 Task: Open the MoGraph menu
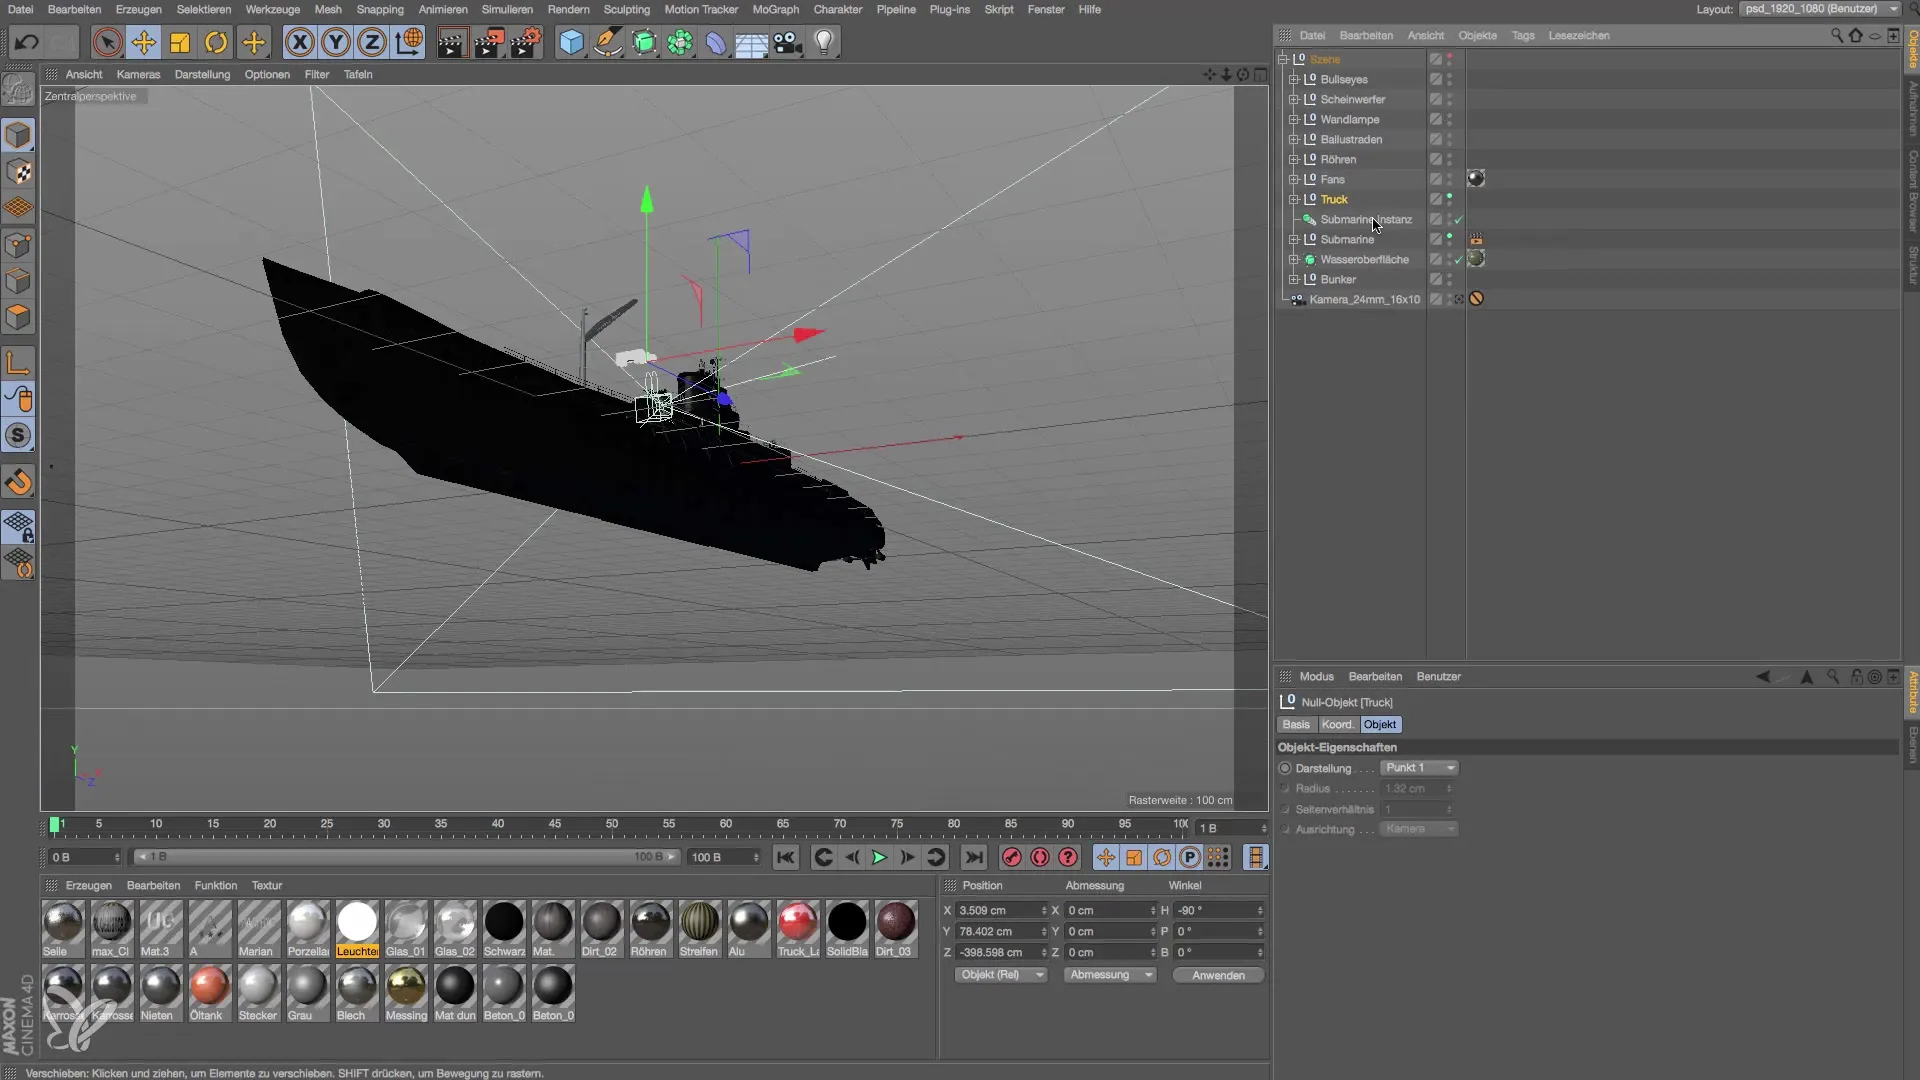[x=775, y=9]
